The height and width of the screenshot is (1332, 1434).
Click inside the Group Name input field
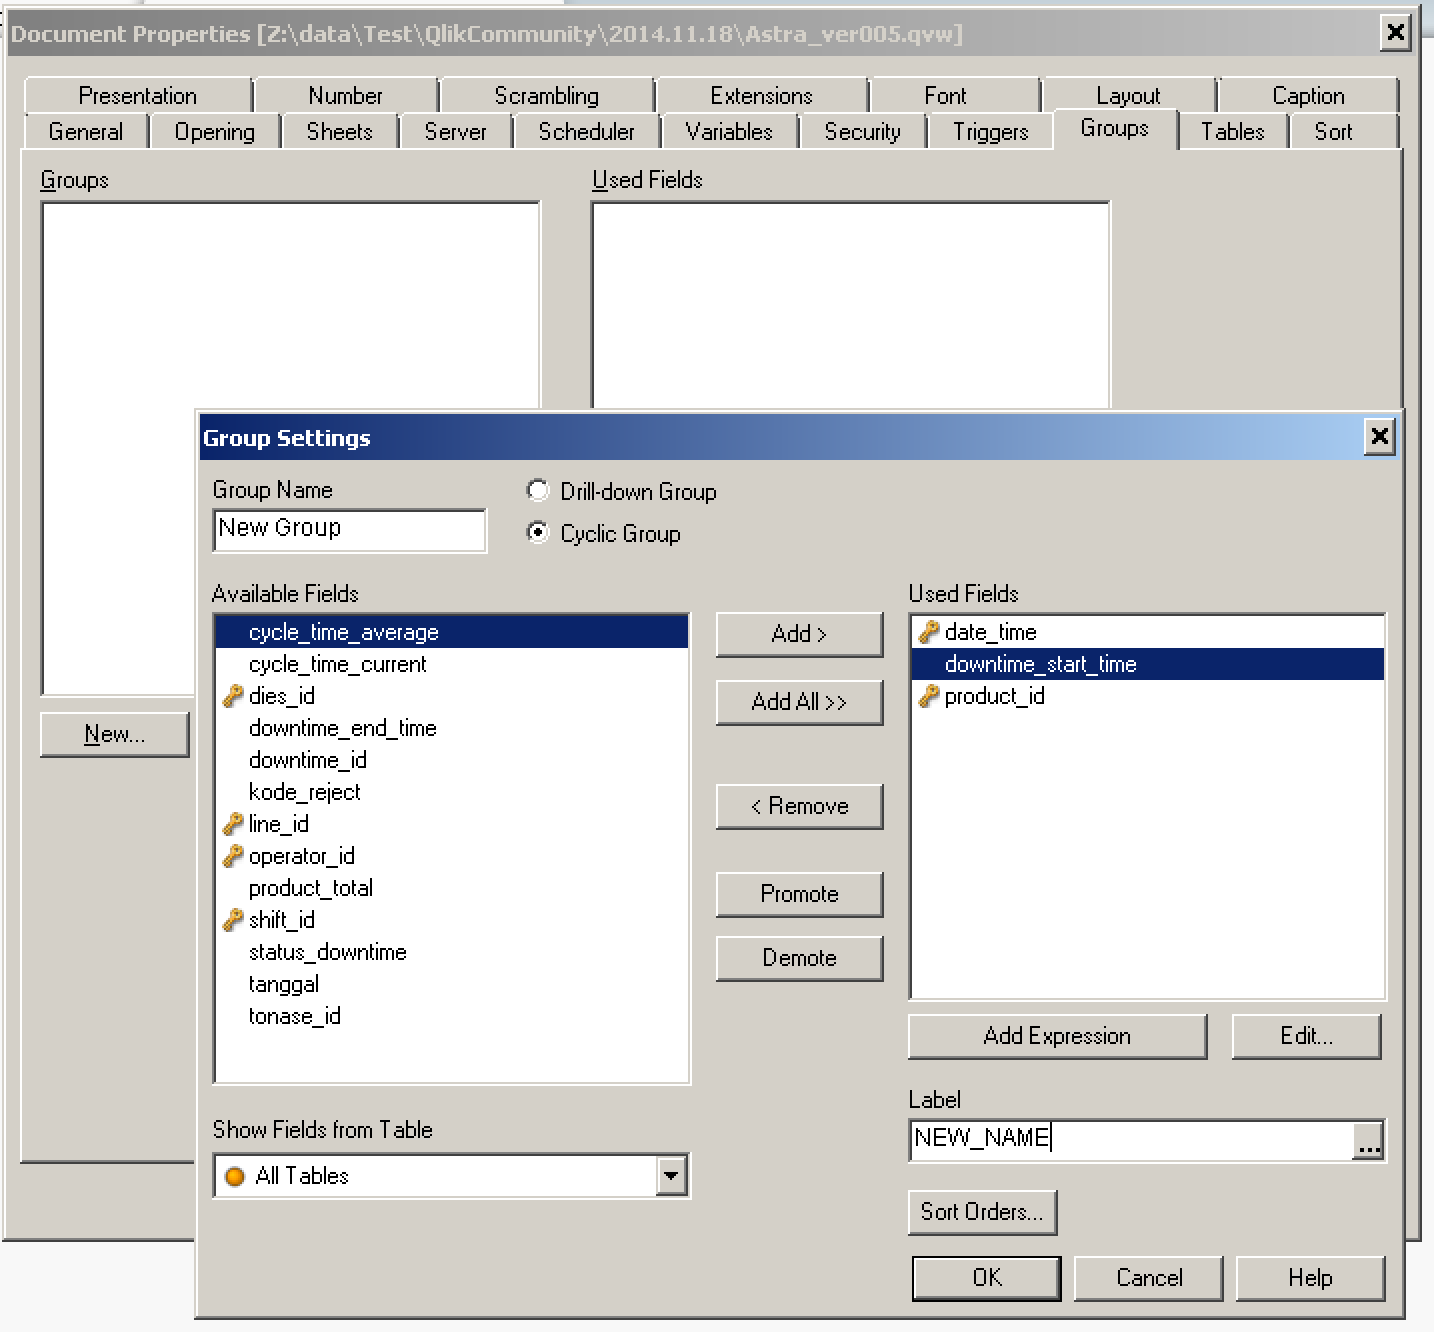(348, 529)
